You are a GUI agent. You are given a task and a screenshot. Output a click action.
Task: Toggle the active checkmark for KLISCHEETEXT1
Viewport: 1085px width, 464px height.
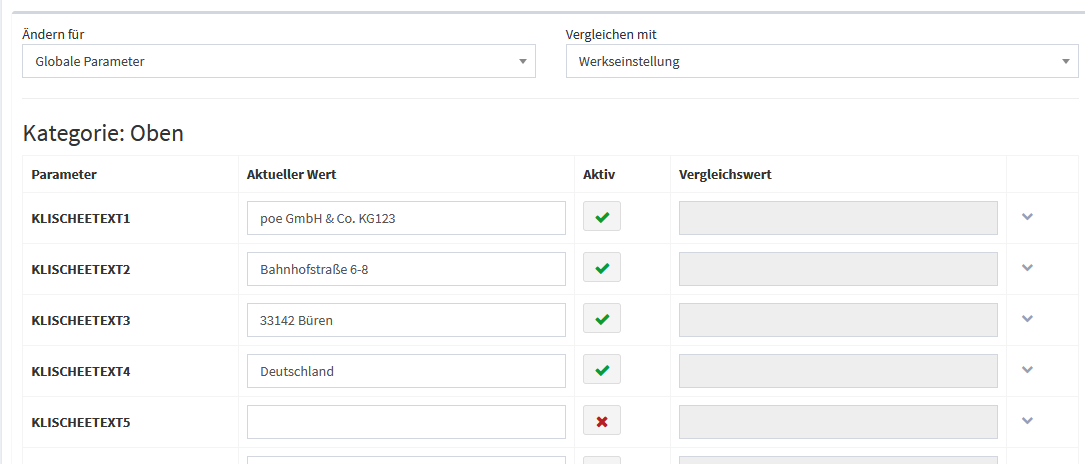602,217
